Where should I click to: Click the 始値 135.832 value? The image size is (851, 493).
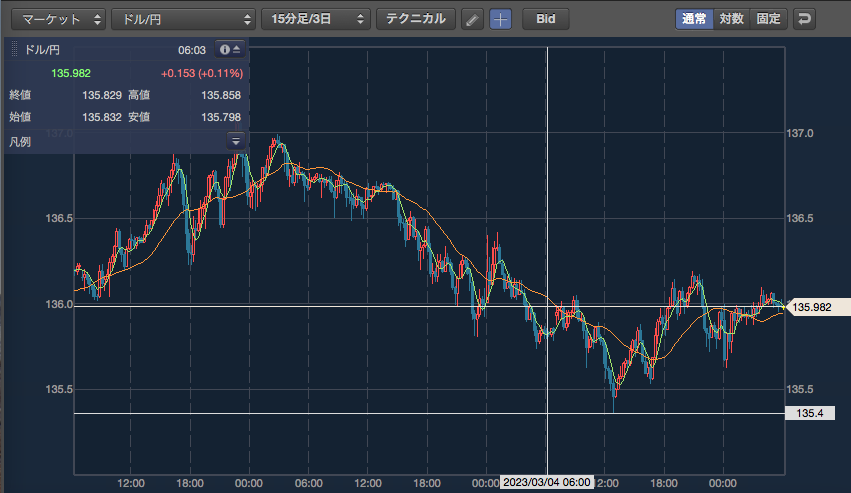click(x=102, y=117)
